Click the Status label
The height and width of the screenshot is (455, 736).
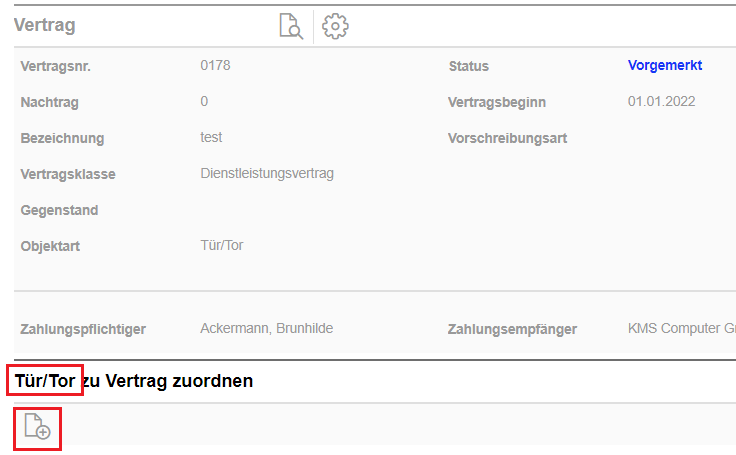(468, 66)
